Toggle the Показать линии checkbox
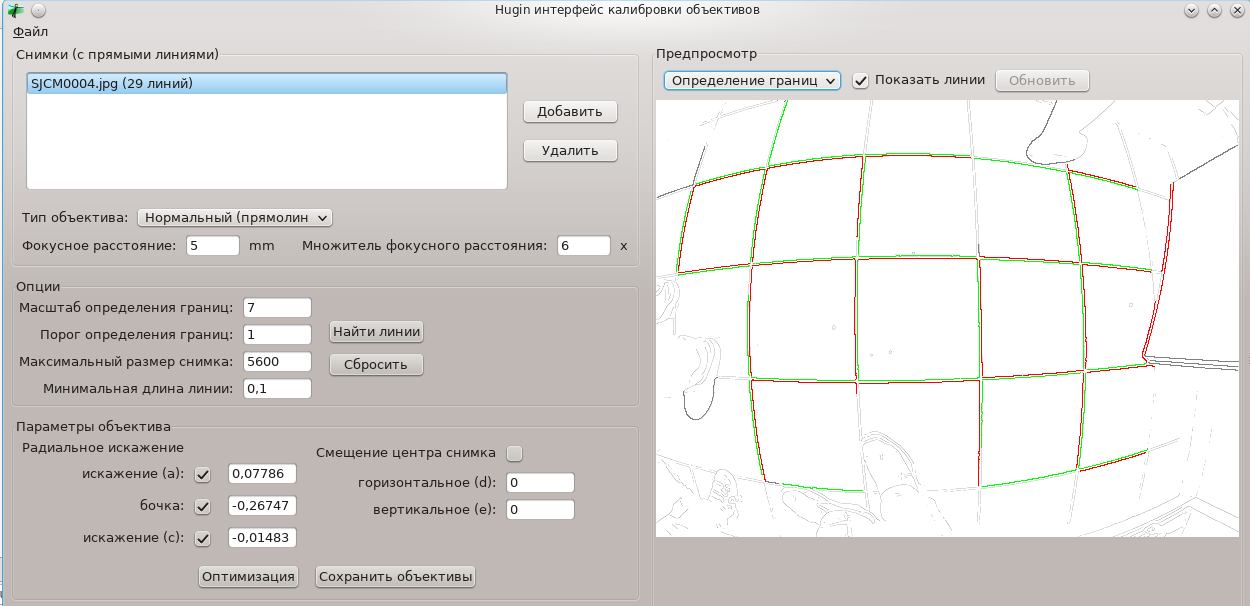1250x606 pixels. point(860,80)
